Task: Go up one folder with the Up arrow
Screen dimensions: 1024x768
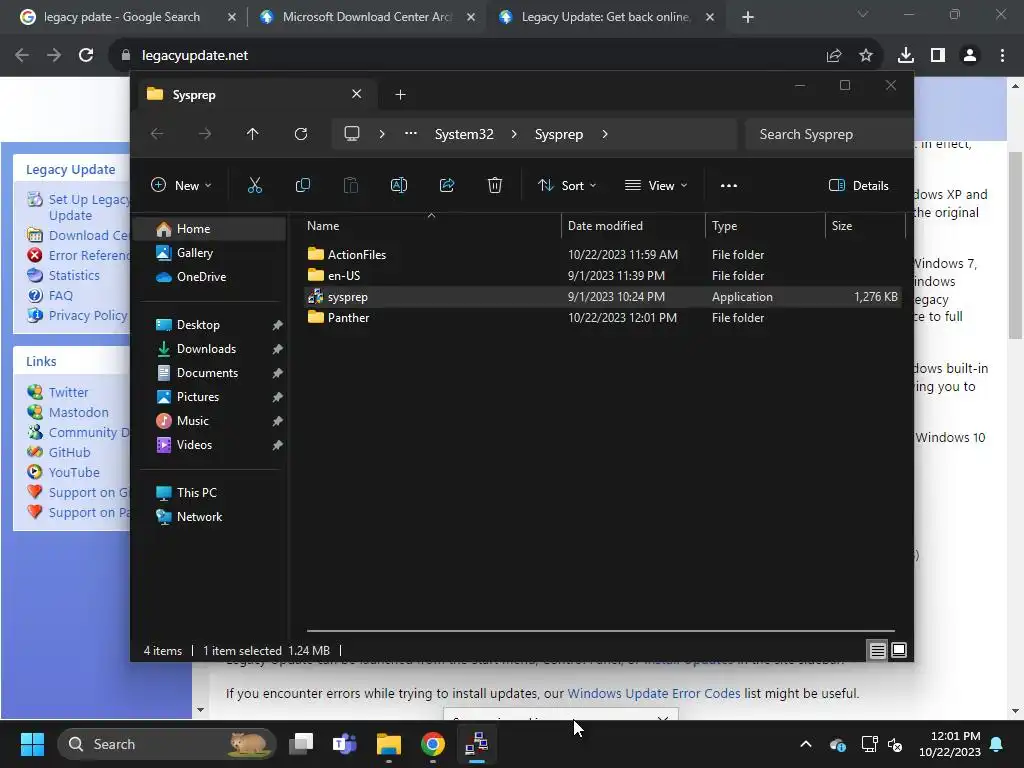Action: (253, 134)
